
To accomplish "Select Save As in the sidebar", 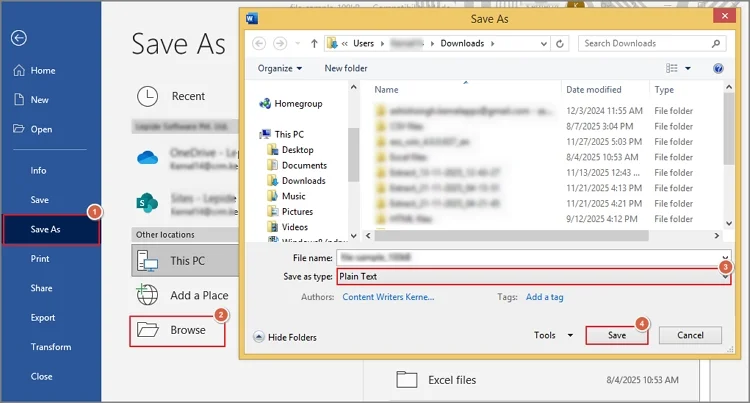I will 51,229.
